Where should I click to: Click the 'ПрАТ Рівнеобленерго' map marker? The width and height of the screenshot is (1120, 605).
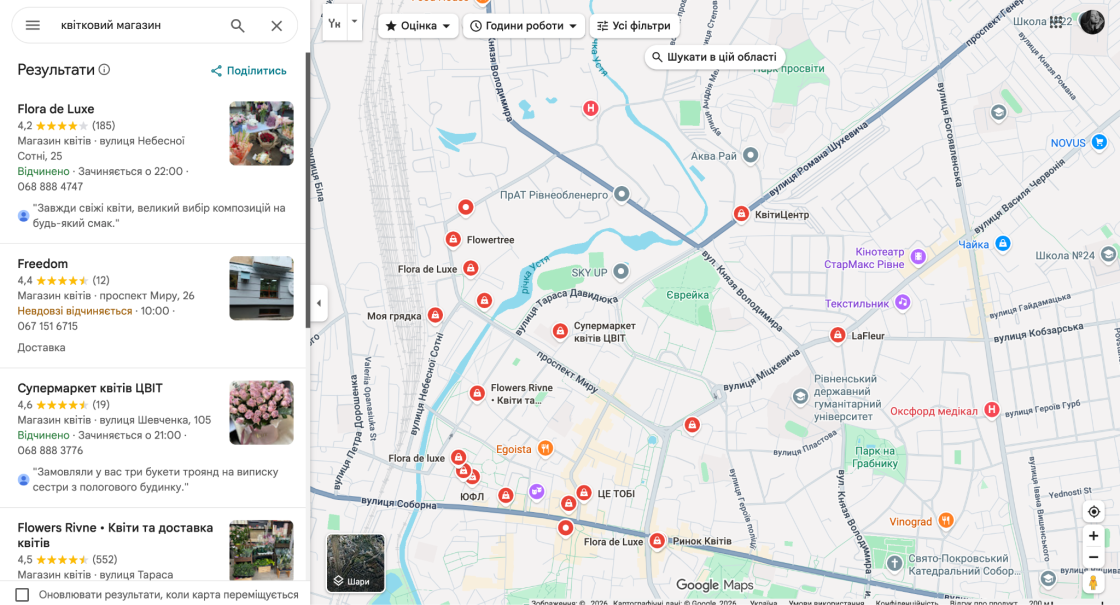[621, 194]
